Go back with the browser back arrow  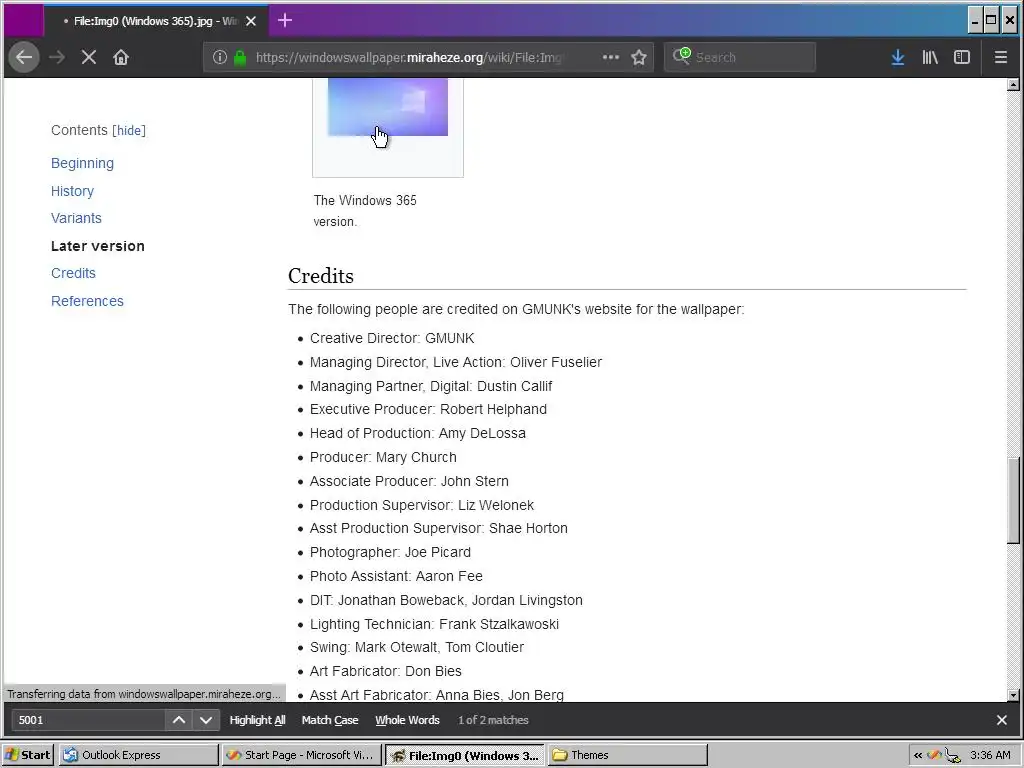pos(24,57)
